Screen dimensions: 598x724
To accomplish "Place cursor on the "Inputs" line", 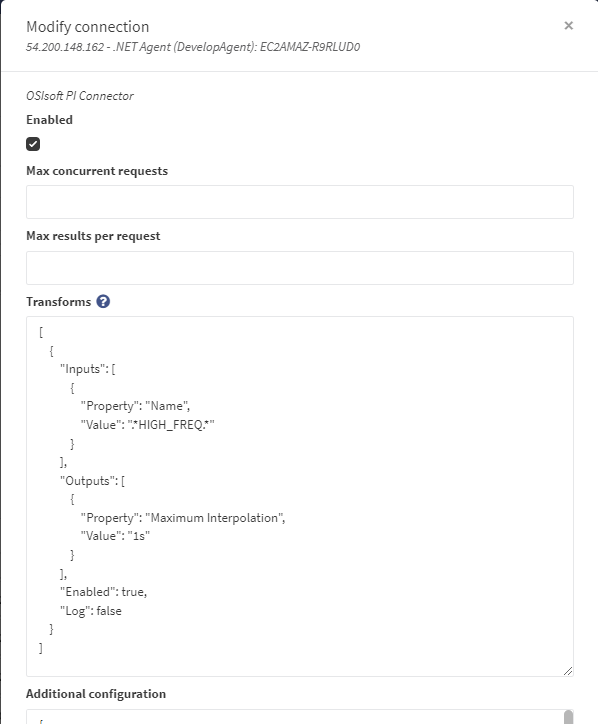I will 88,369.
